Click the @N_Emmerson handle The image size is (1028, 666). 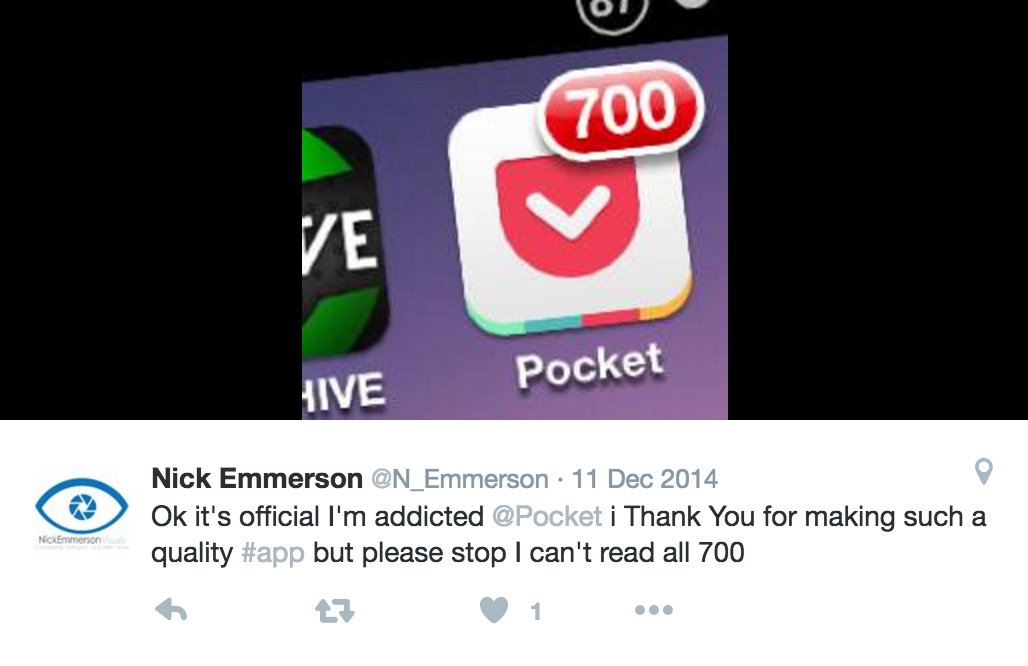point(460,479)
